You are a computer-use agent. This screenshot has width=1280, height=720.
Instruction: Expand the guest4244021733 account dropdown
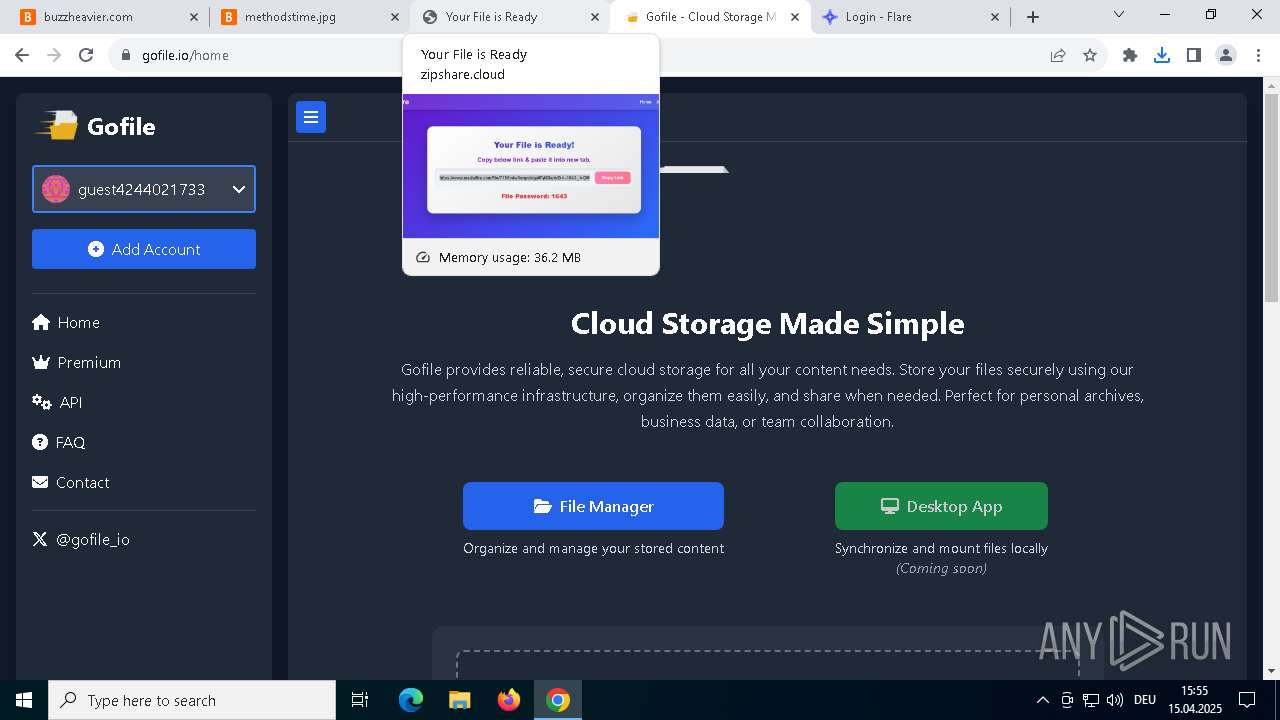click(x=144, y=189)
